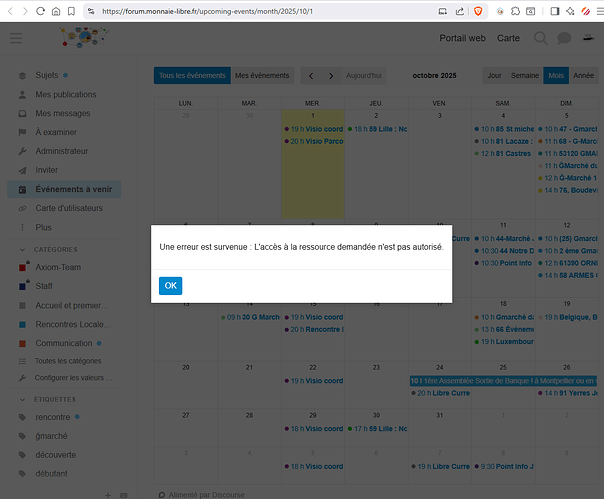Expand the 'Plus' sidebar menu
The width and height of the screenshot is (604, 499).
coord(43,227)
